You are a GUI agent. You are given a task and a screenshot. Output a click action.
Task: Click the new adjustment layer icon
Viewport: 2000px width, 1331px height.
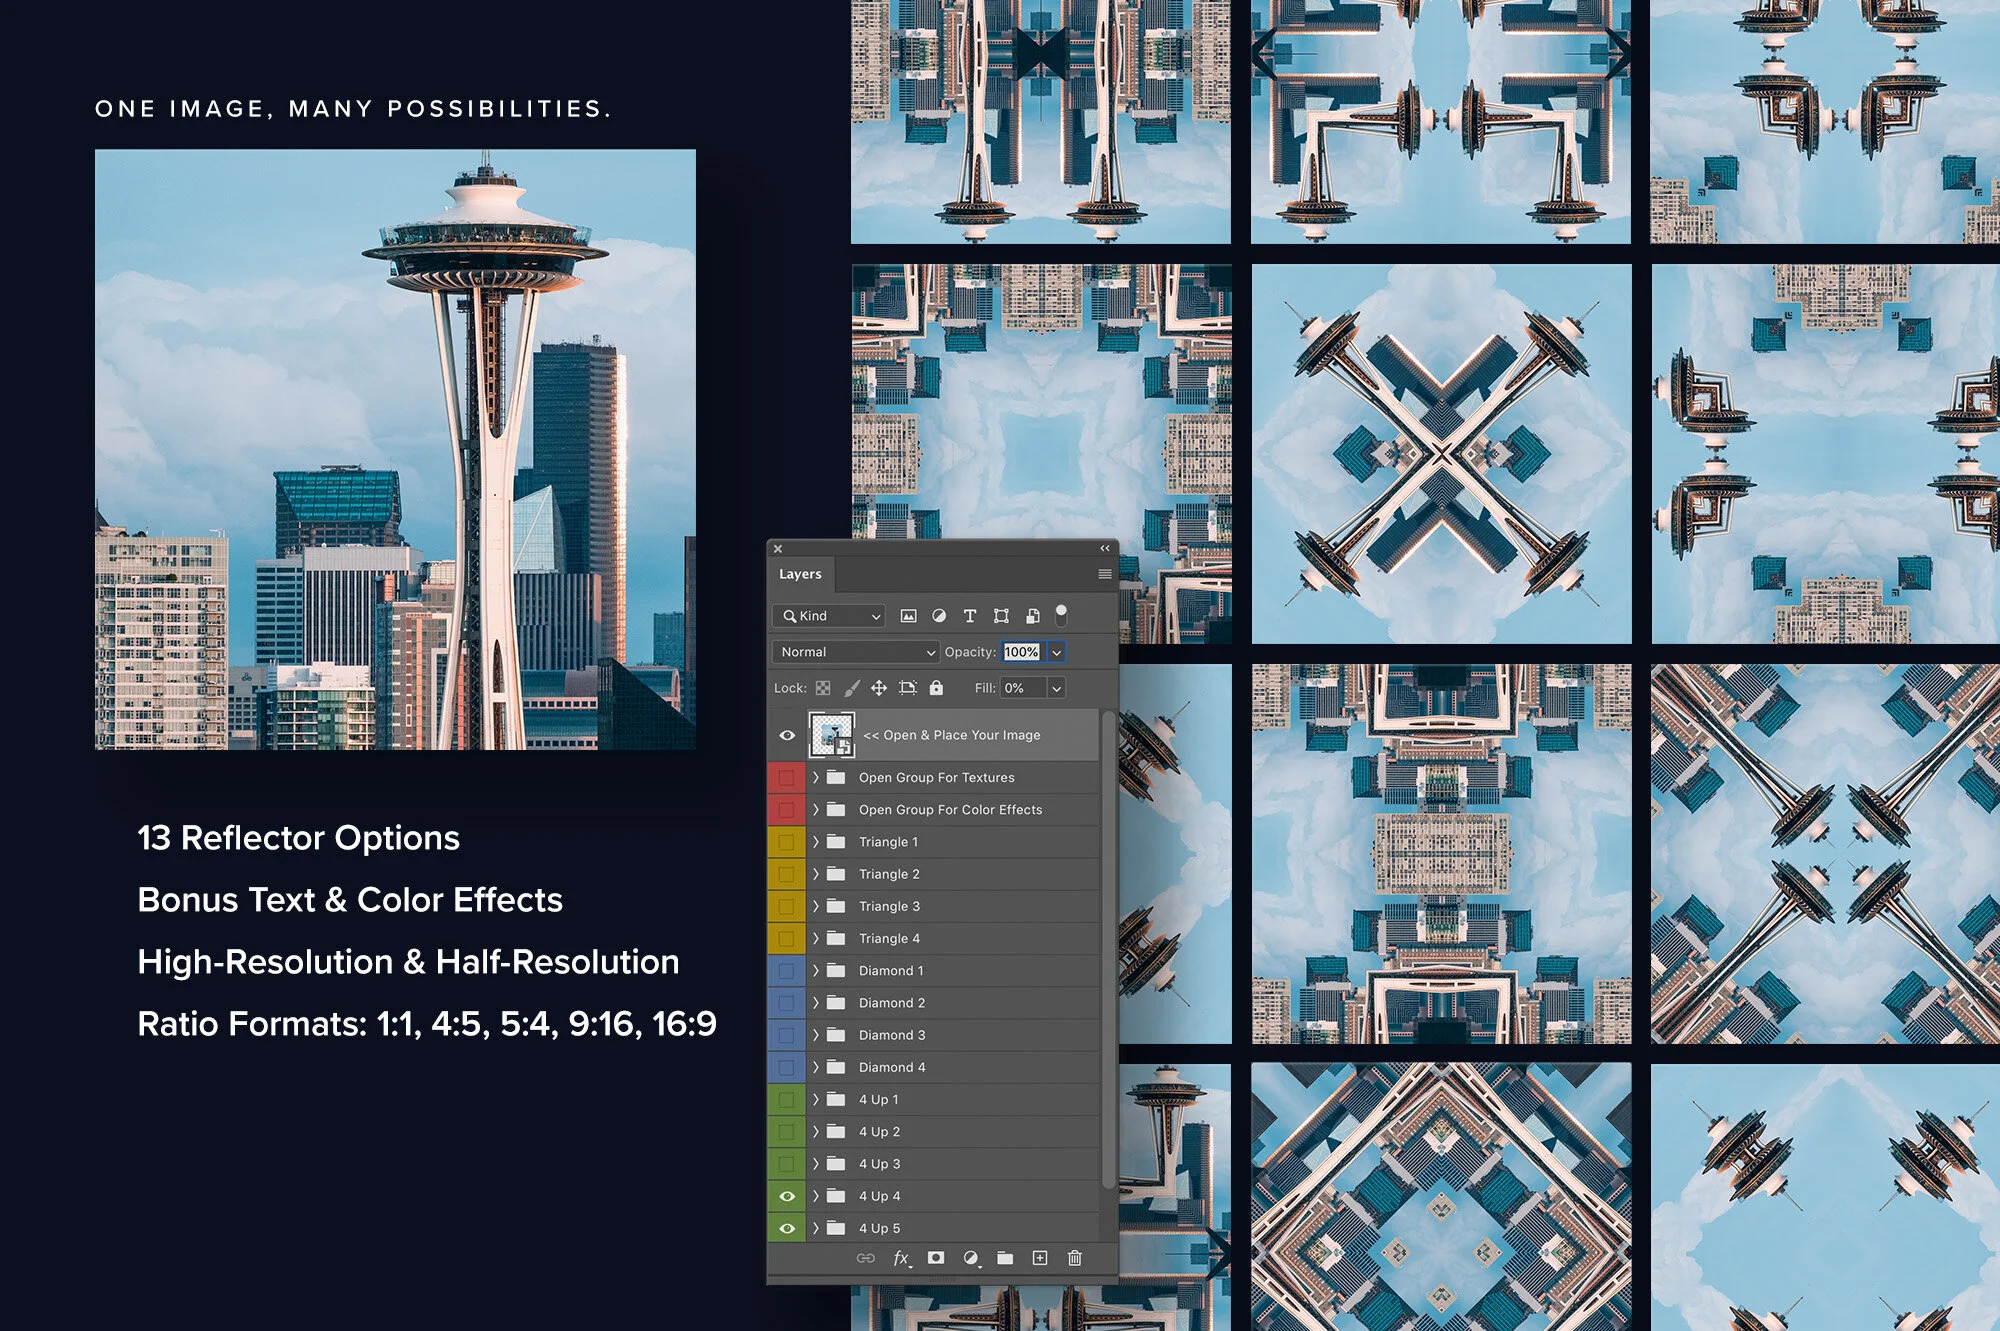point(970,1258)
